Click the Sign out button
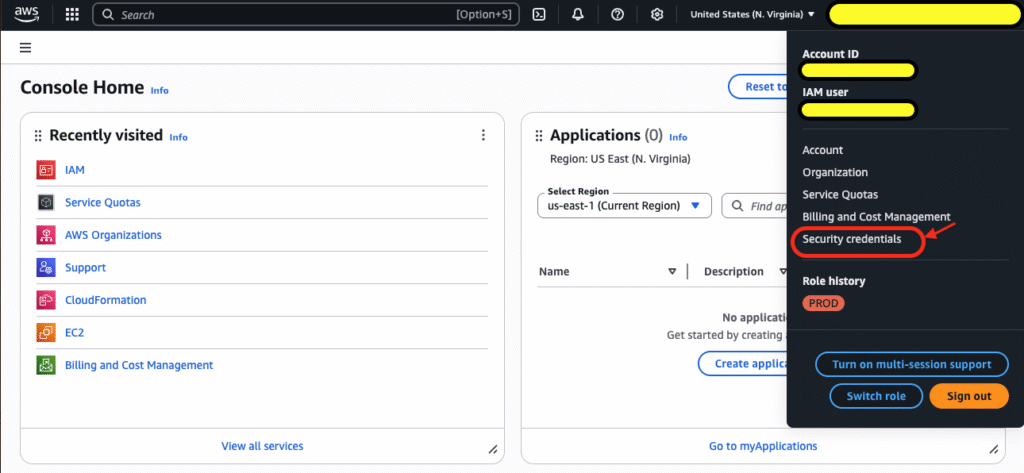Screen dimensions: 1024x473 click(x=968, y=396)
